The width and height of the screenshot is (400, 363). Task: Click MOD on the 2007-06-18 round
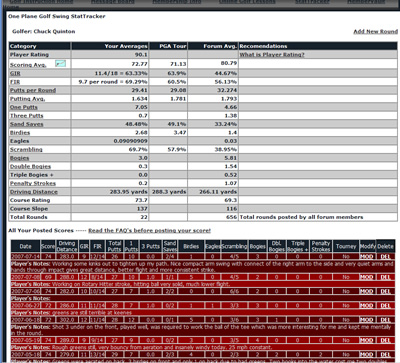pyautogui.click(x=367, y=320)
